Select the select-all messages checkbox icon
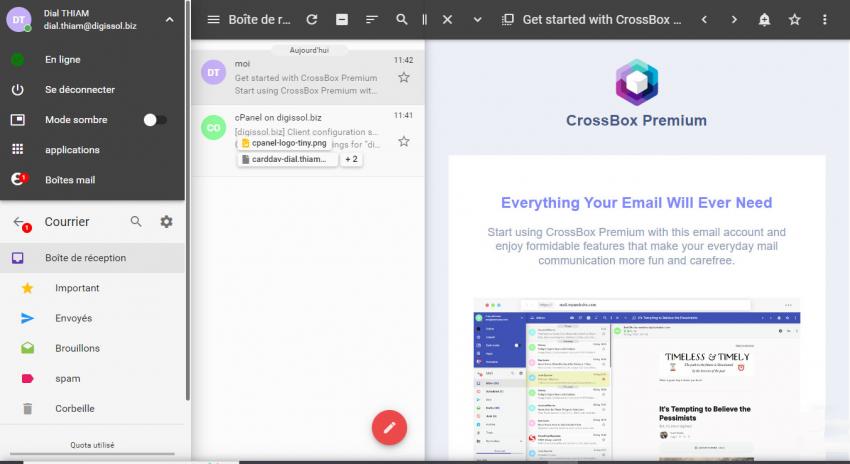850x464 pixels. click(x=342, y=20)
